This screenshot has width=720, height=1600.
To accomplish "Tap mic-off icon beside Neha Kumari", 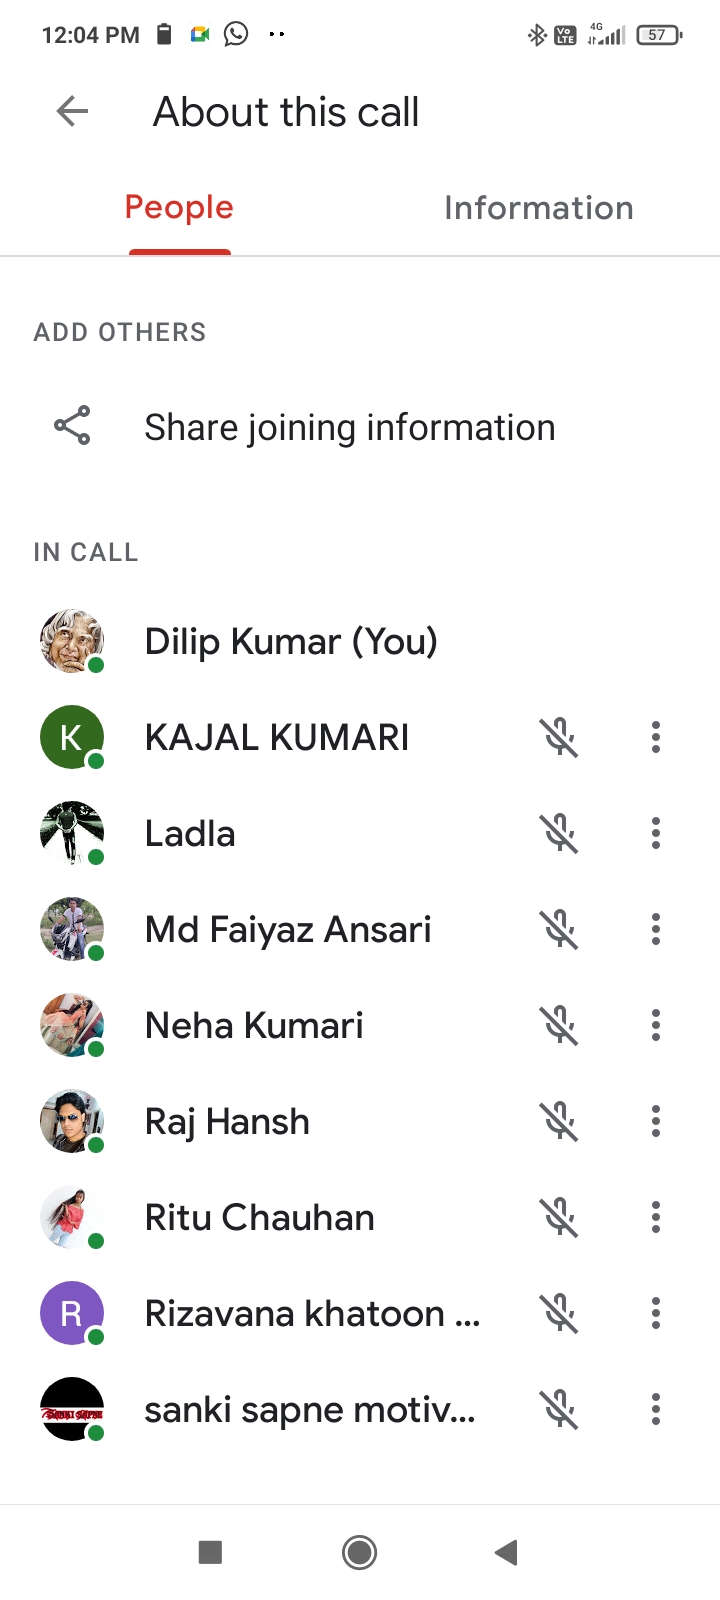I will [560, 1026].
